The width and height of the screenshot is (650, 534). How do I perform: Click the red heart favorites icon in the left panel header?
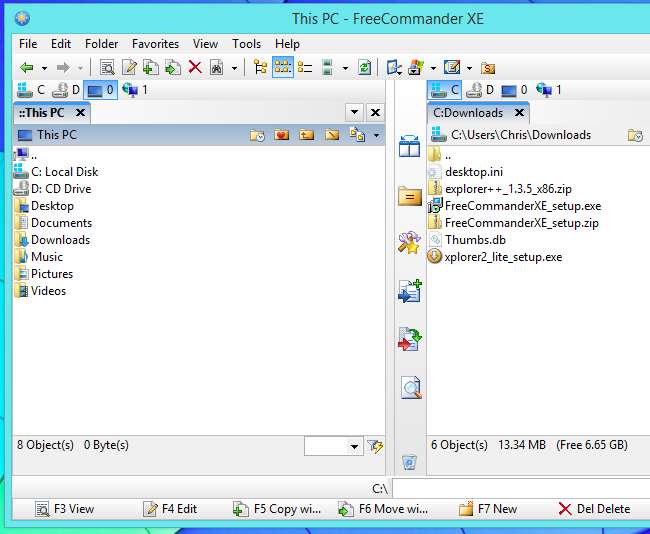pos(282,135)
